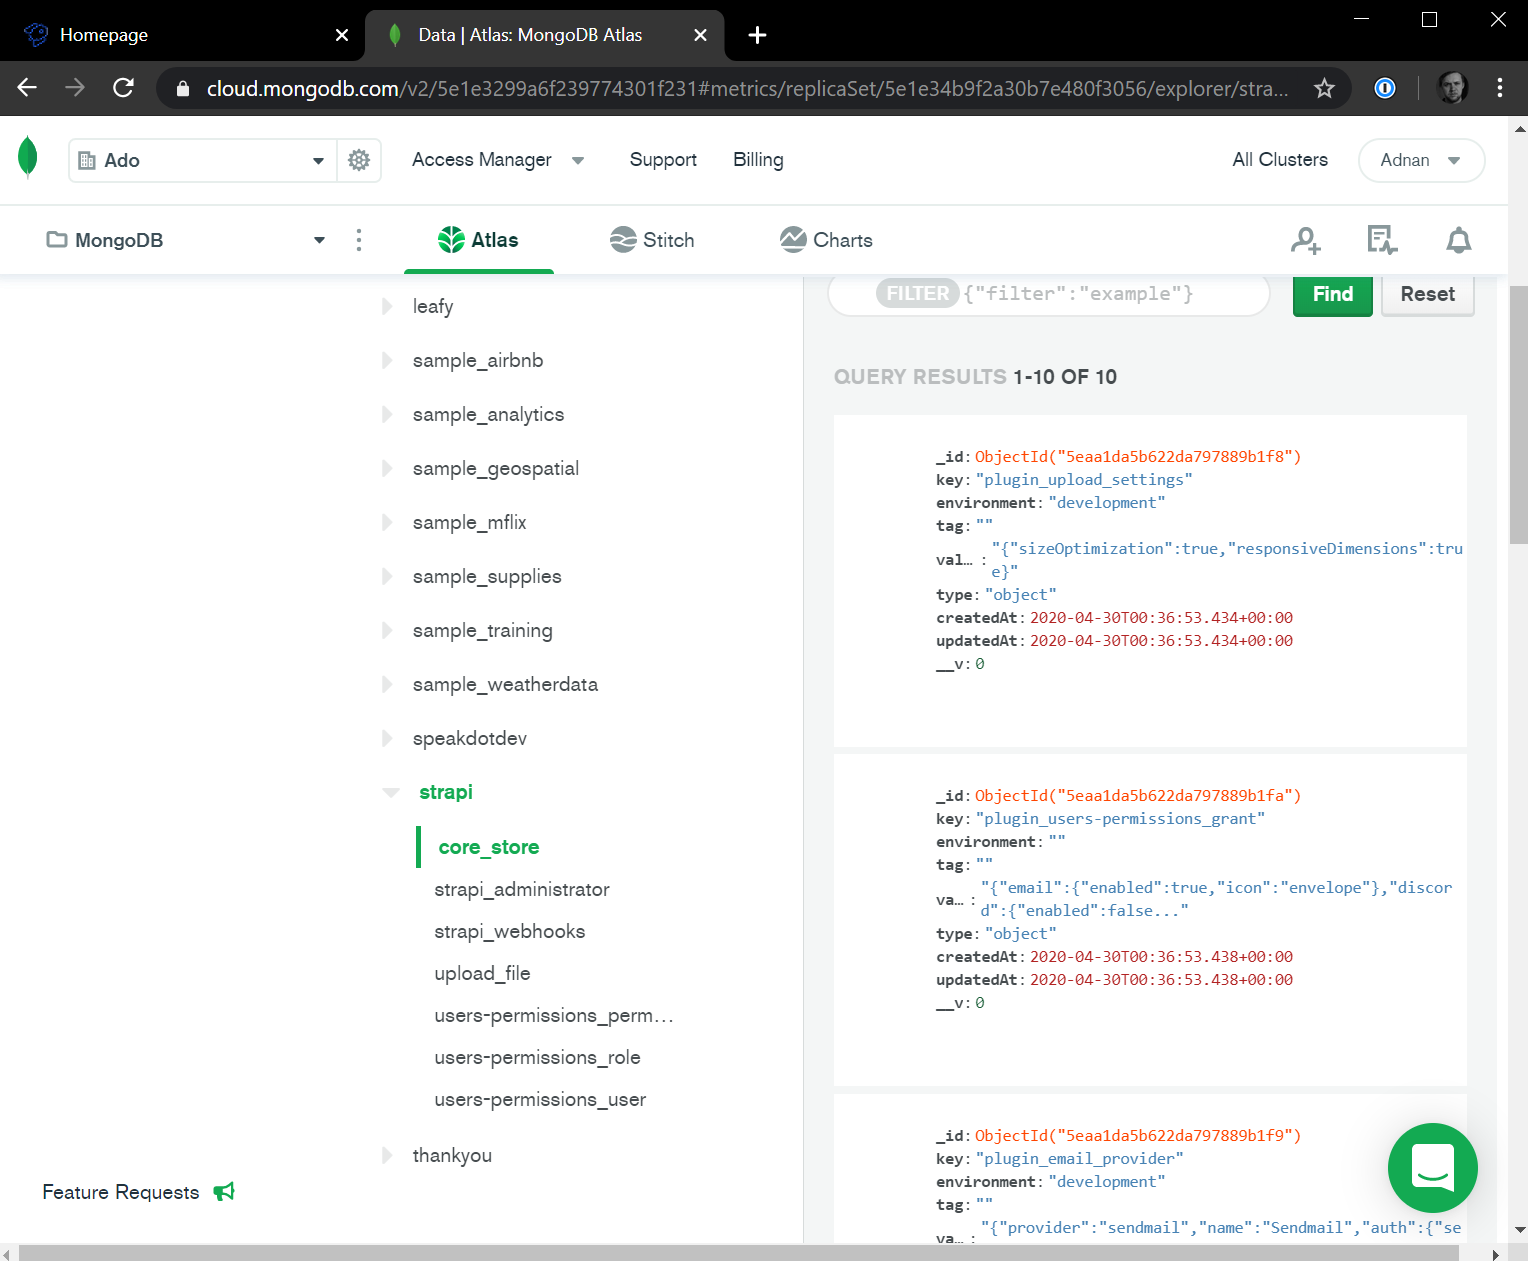Click the MongoDB leaf logo

point(28,158)
